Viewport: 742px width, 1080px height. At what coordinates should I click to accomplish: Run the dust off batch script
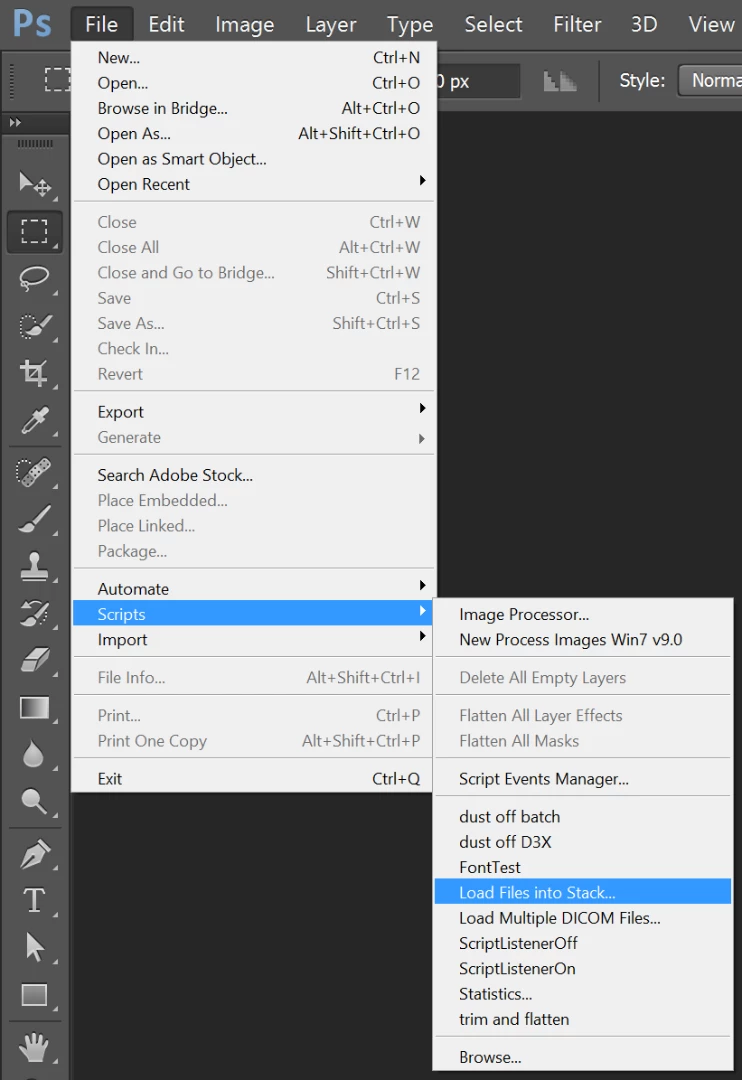pyautogui.click(x=583, y=817)
